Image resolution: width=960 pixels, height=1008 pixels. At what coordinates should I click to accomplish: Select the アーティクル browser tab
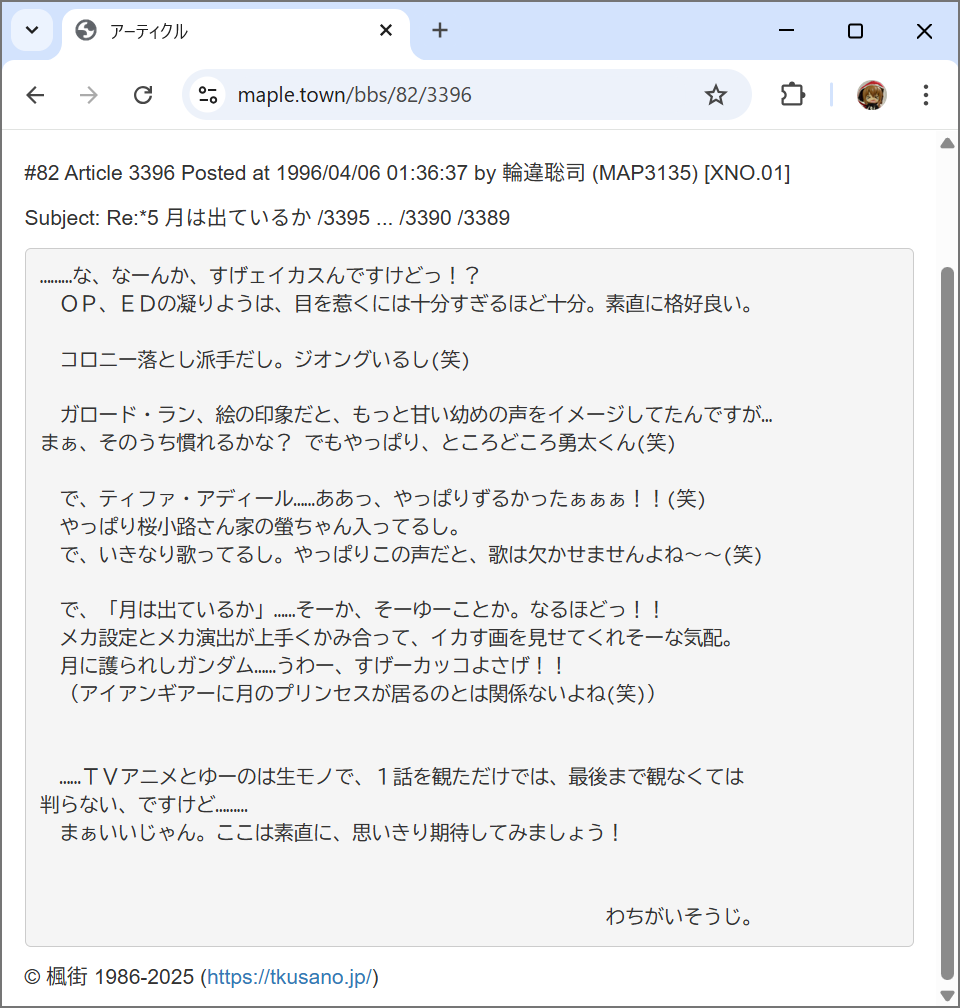[x=220, y=32]
